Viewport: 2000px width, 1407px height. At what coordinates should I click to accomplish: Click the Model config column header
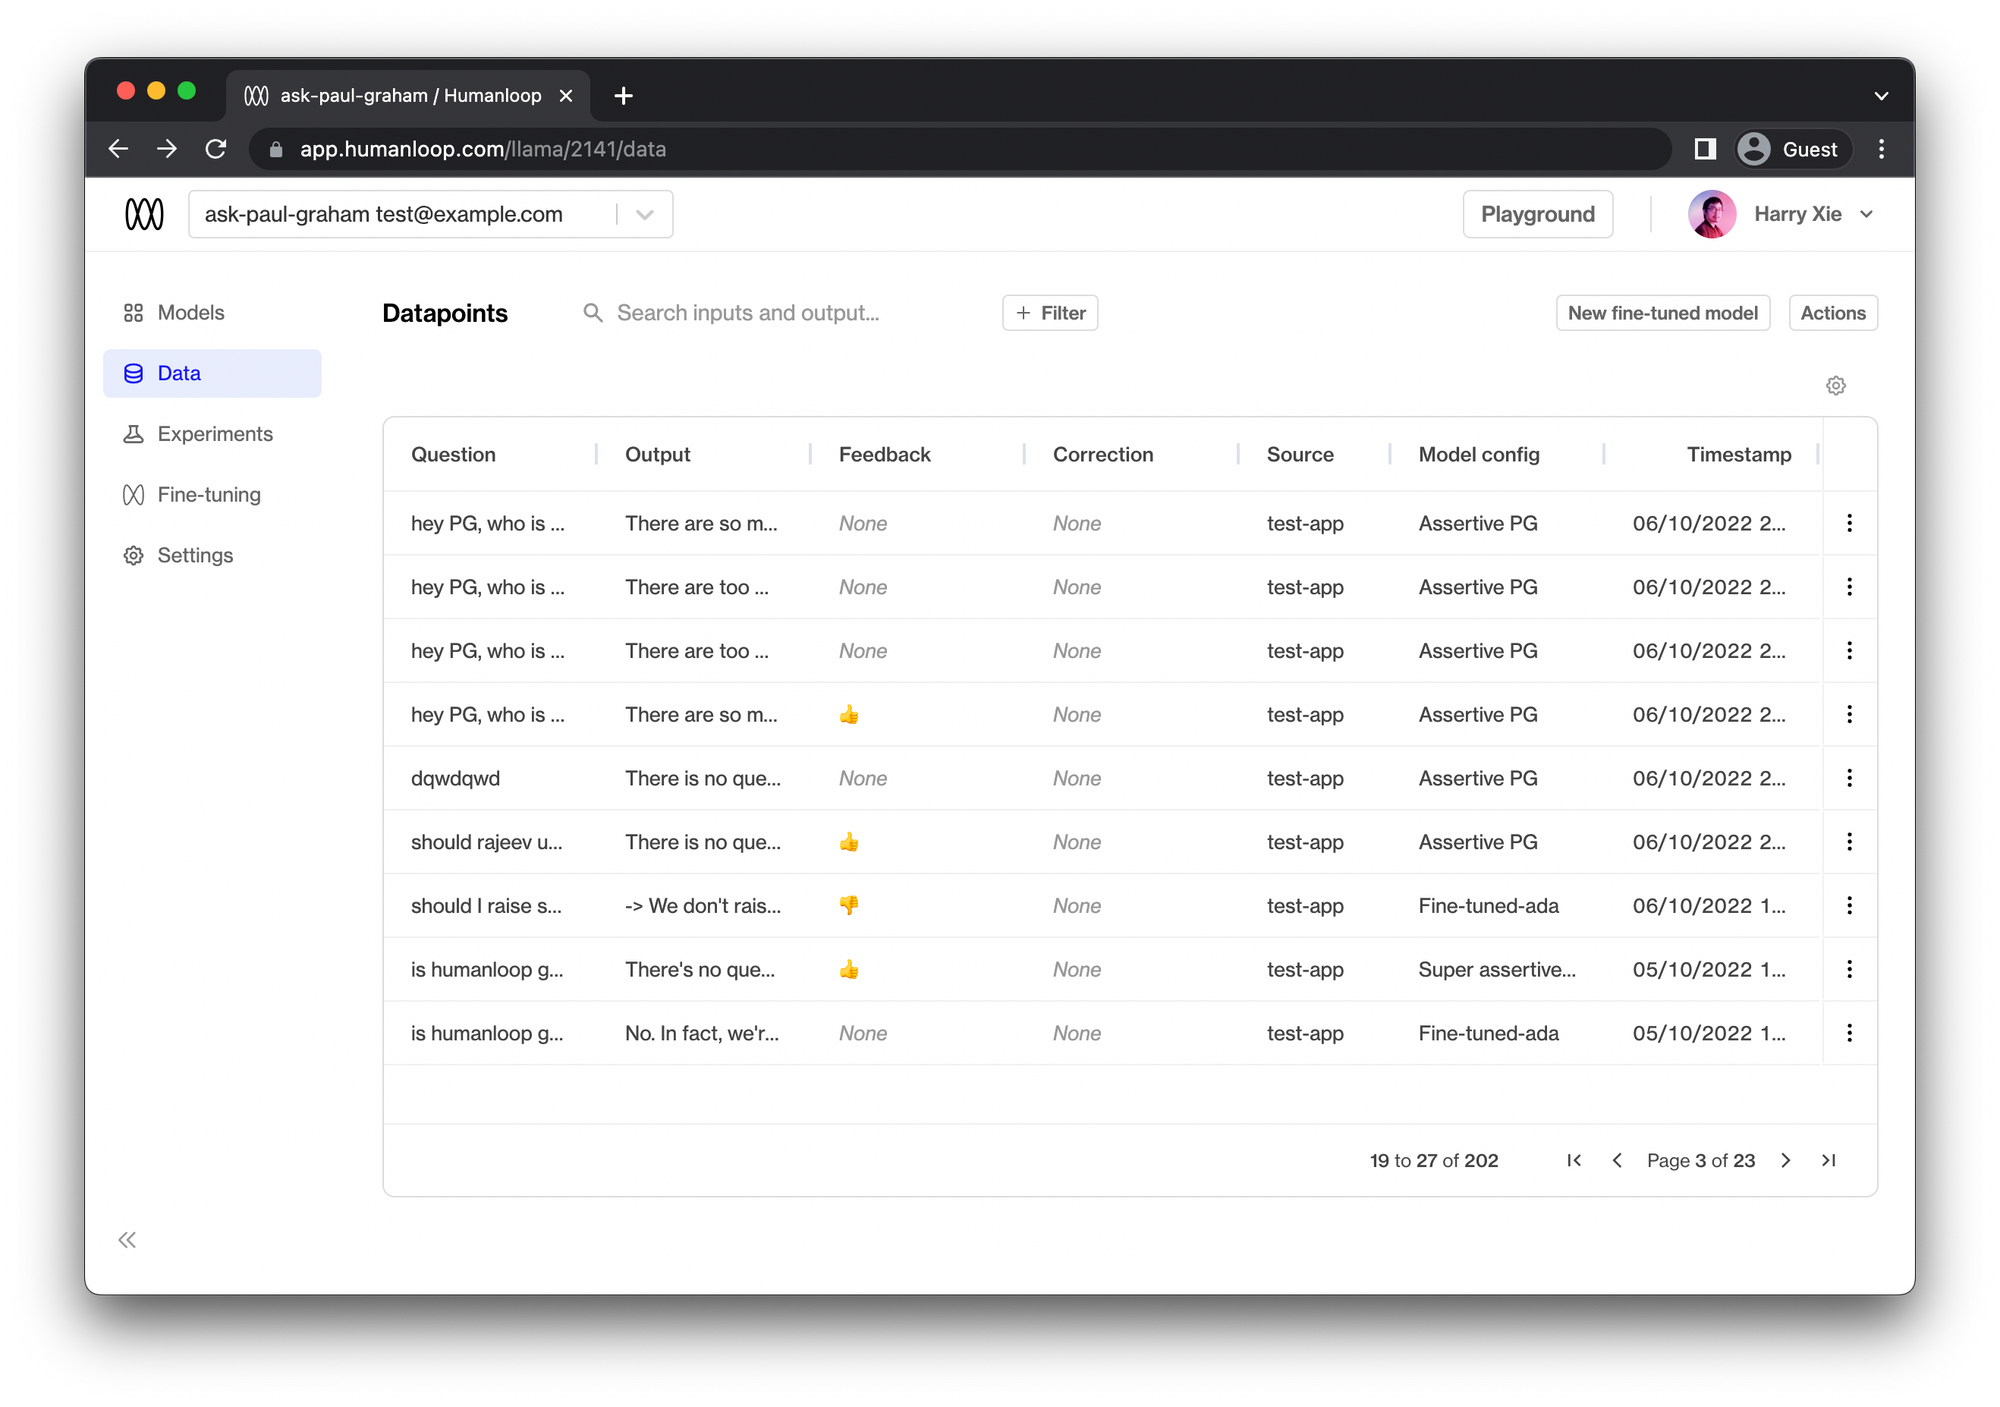pyautogui.click(x=1479, y=454)
